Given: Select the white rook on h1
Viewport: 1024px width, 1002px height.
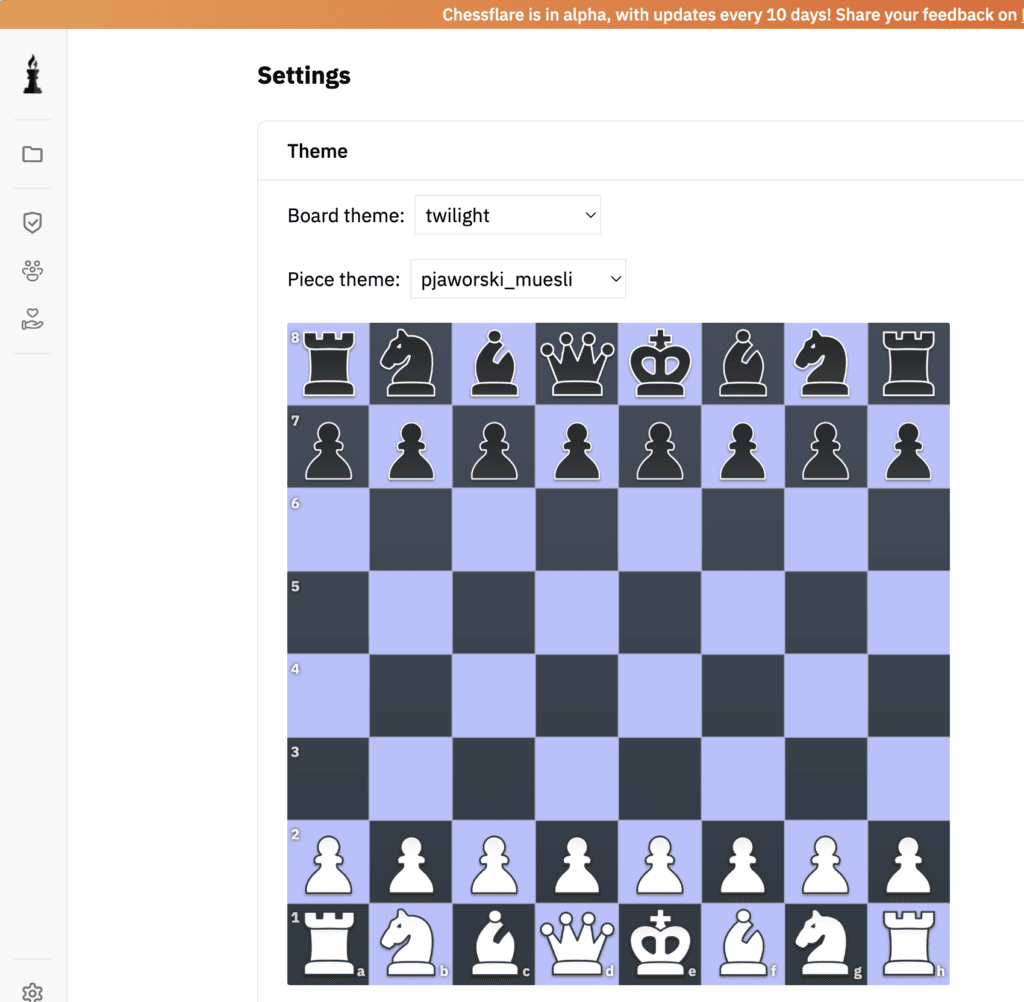Looking at the screenshot, I should 908,944.
